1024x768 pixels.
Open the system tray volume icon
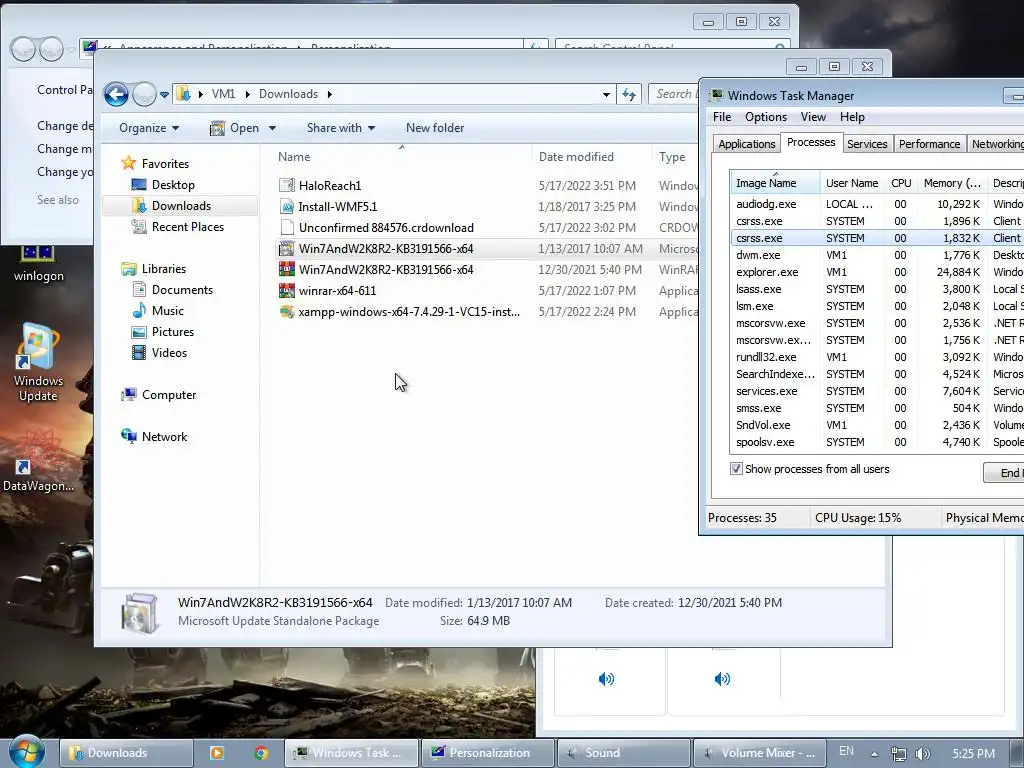pos(922,754)
